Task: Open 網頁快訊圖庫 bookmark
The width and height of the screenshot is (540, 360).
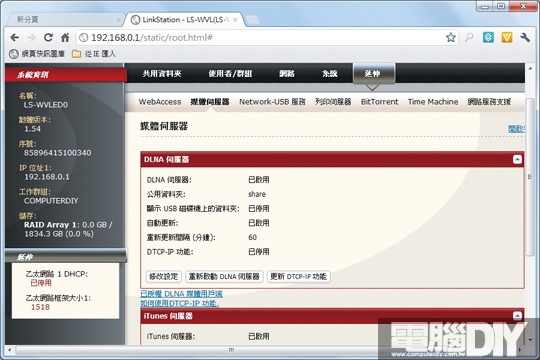Action: click(37, 54)
